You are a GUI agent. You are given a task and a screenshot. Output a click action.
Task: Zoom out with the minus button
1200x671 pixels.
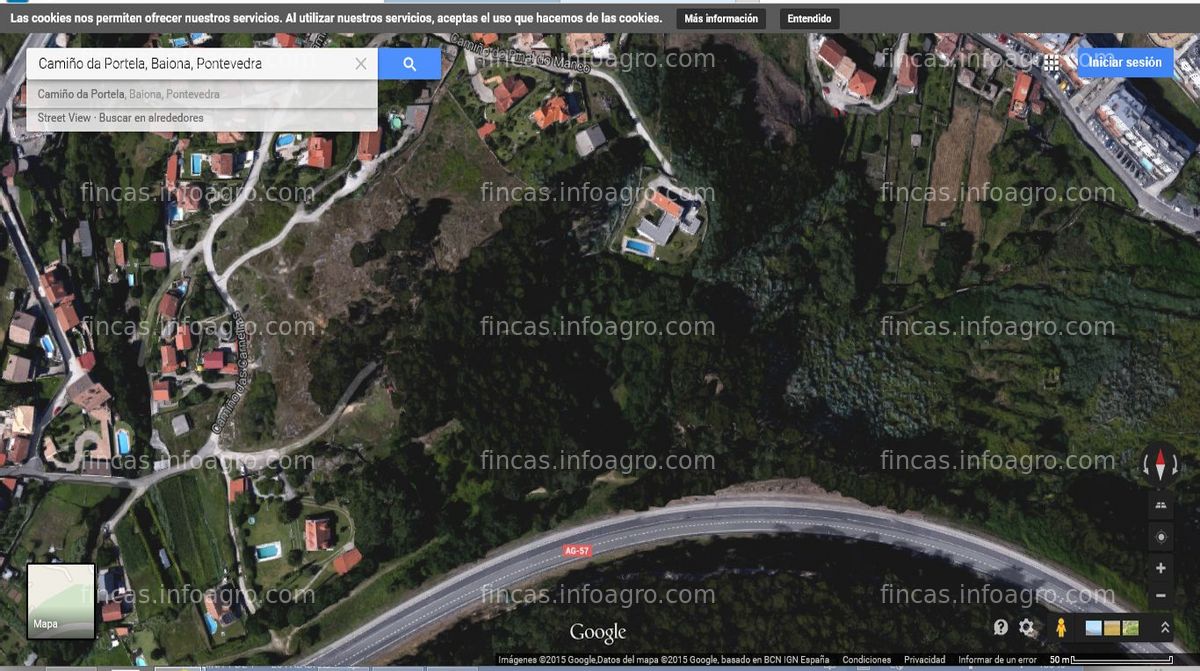(x=1160, y=595)
